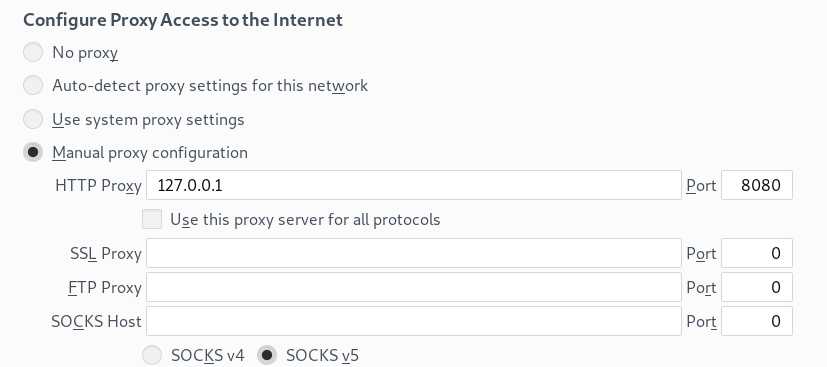This screenshot has height=367, width=827.
Task: Click the SSL Proxy text label
Action: pos(105,254)
